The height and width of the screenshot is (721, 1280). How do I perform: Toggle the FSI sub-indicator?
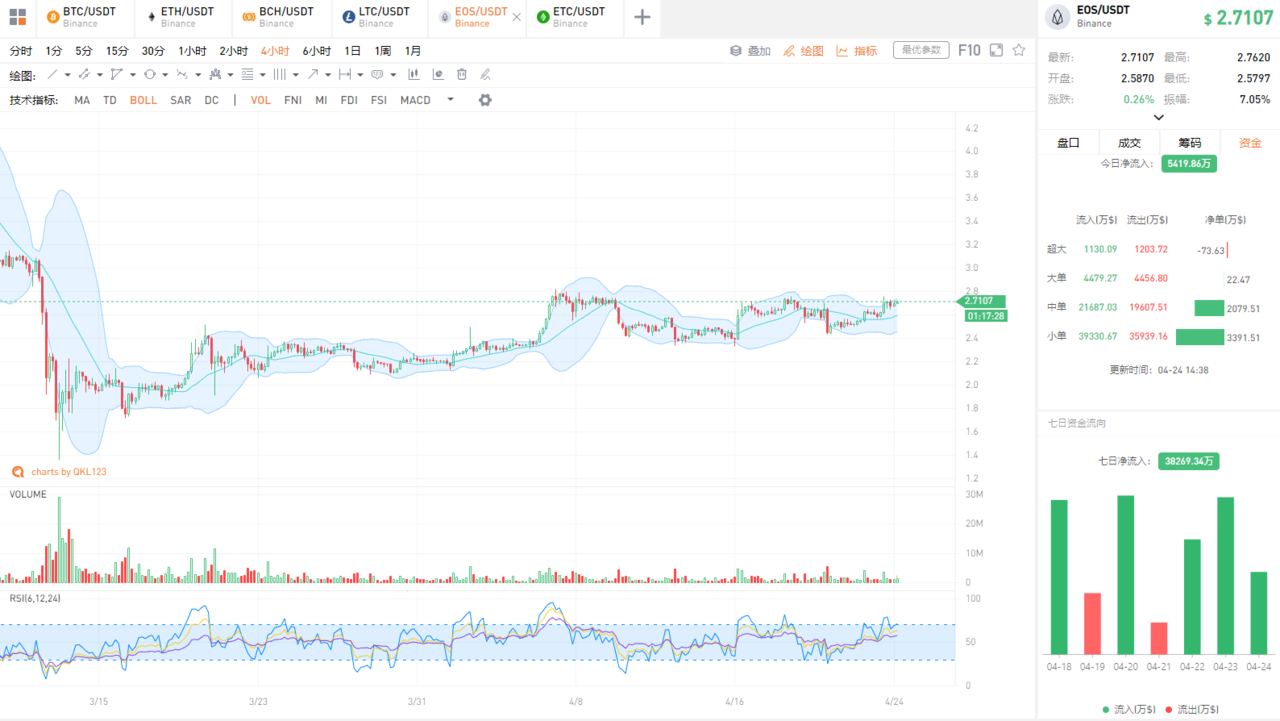click(x=379, y=100)
